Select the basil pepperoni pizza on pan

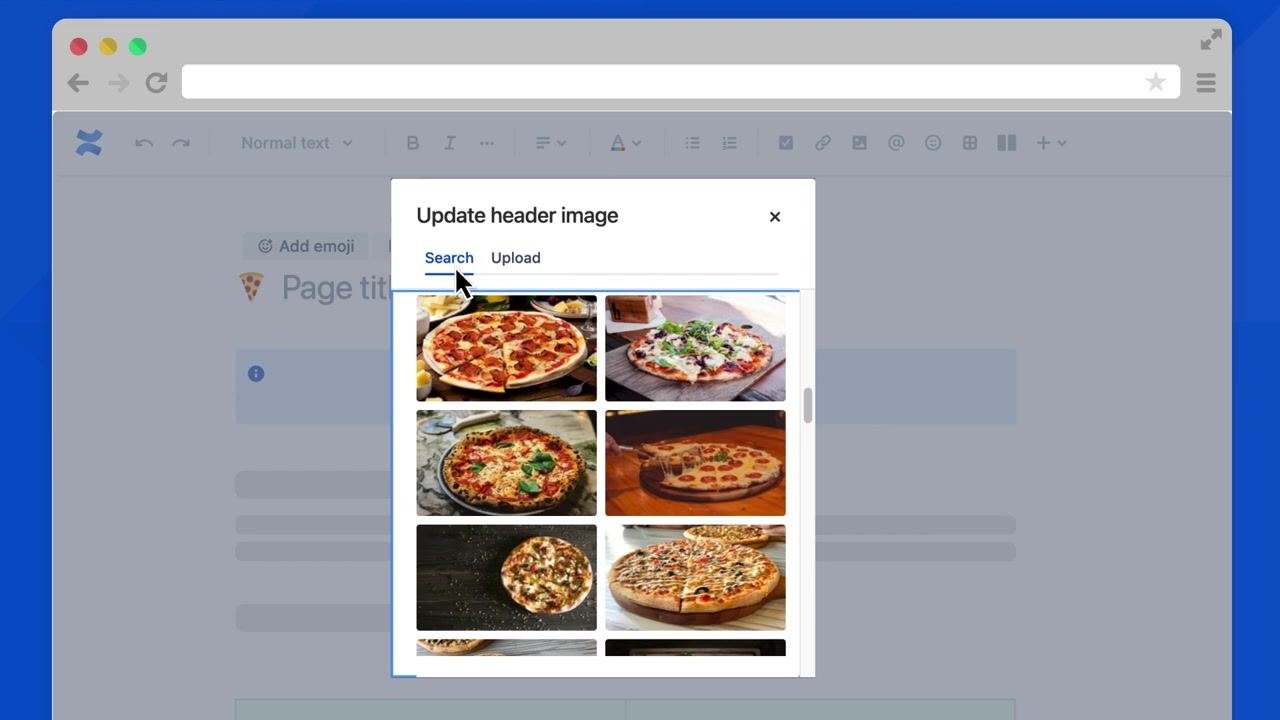click(506, 463)
